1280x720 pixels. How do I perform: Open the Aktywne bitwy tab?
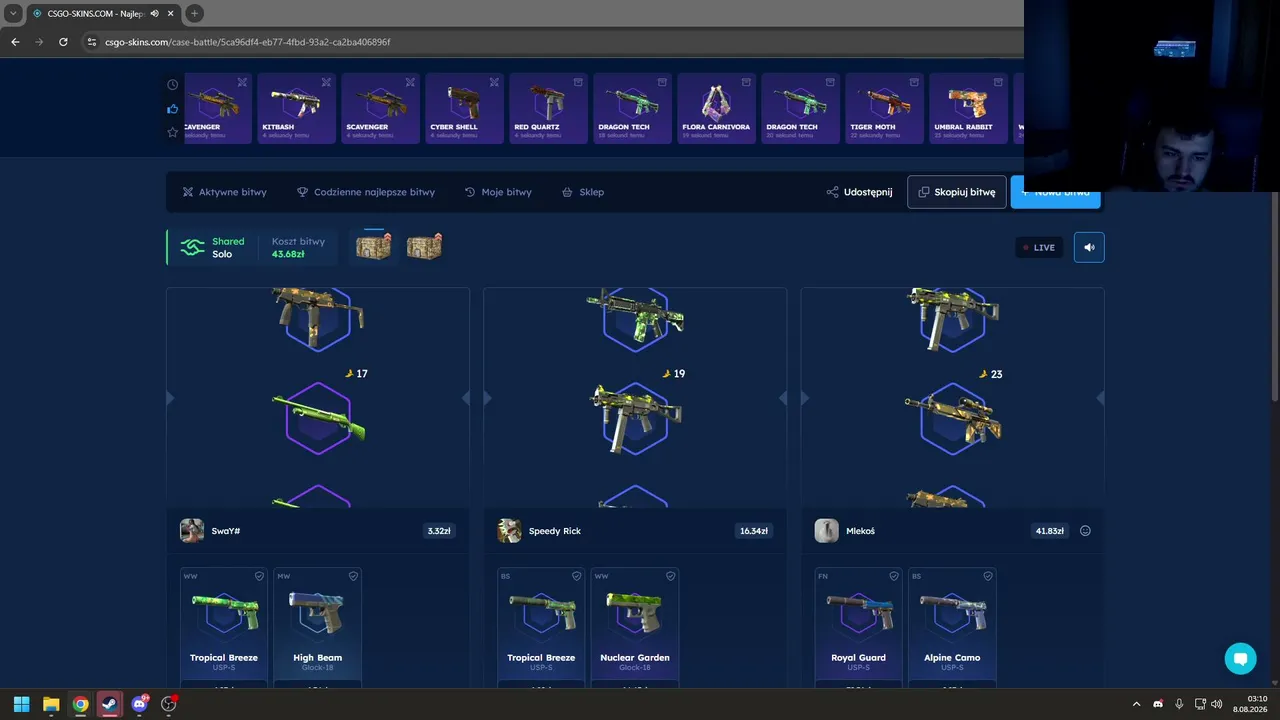(225, 192)
